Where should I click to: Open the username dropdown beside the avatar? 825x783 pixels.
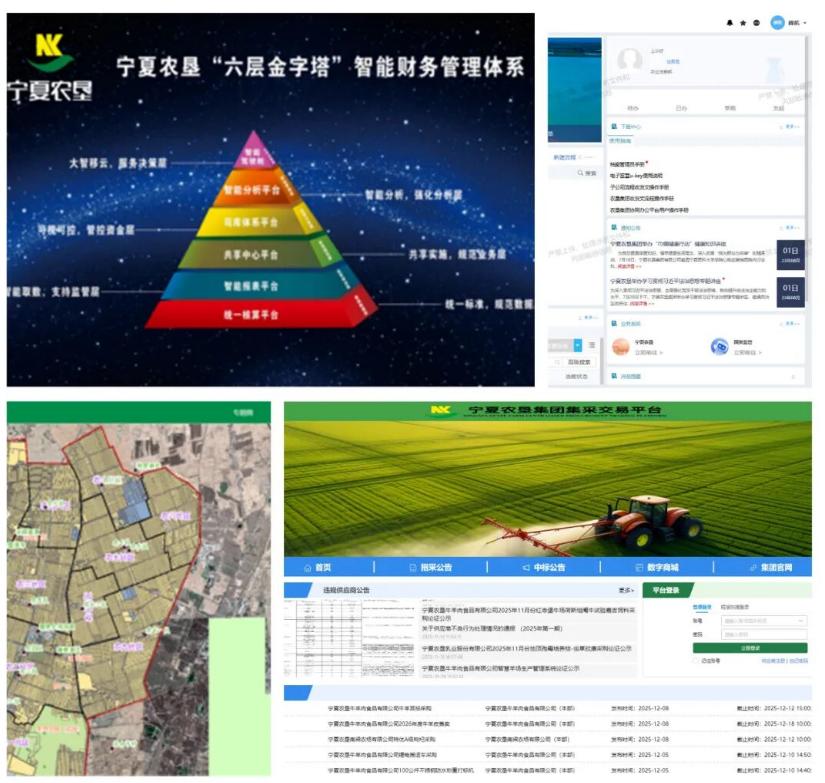(x=804, y=22)
